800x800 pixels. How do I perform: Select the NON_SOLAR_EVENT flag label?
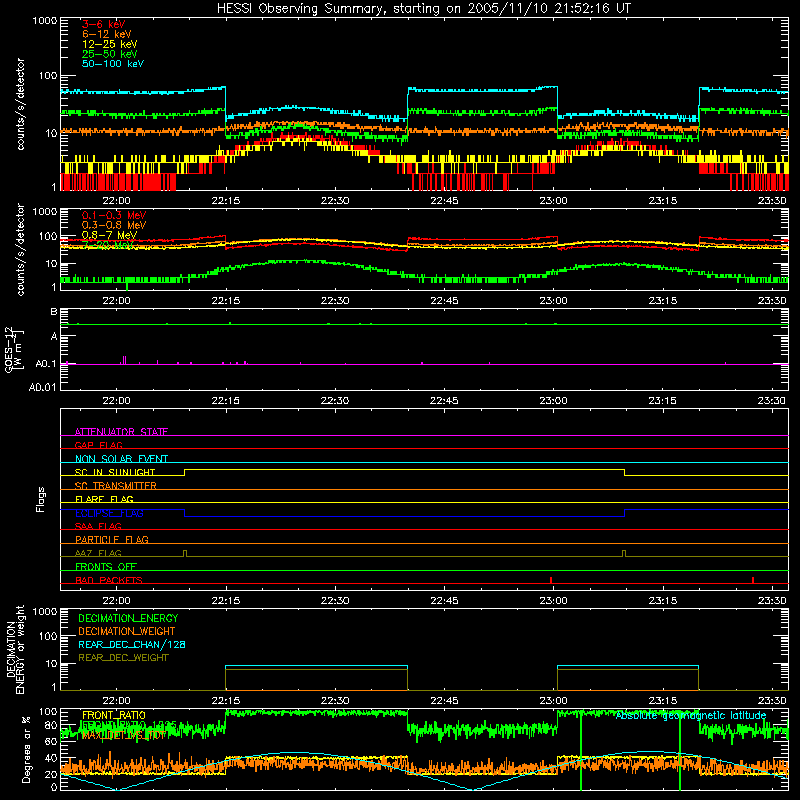(x=121, y=459)
